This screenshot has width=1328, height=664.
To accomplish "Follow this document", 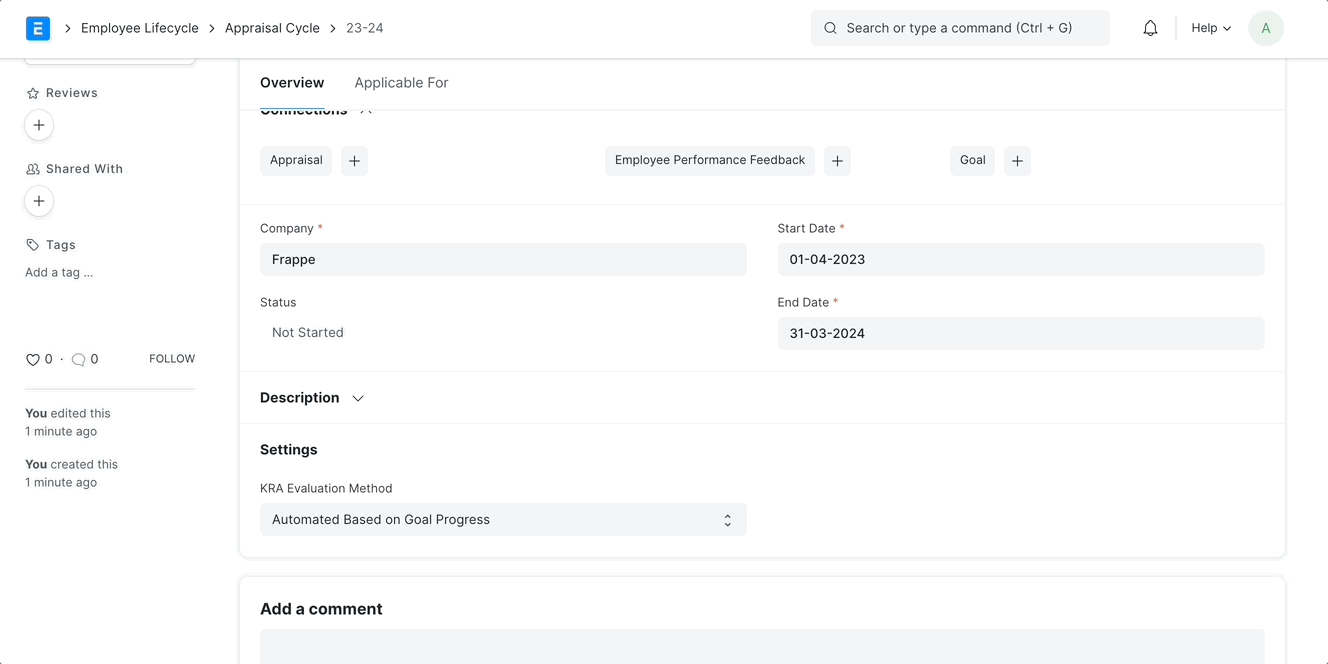I will pos(172,359).
